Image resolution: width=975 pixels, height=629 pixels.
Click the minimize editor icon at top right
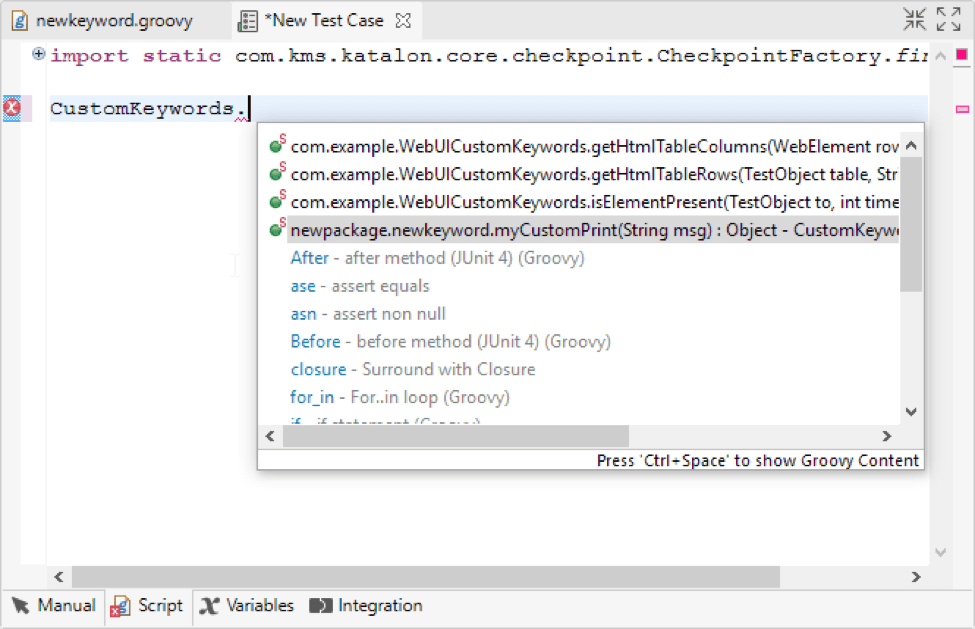tap(915, 19)
